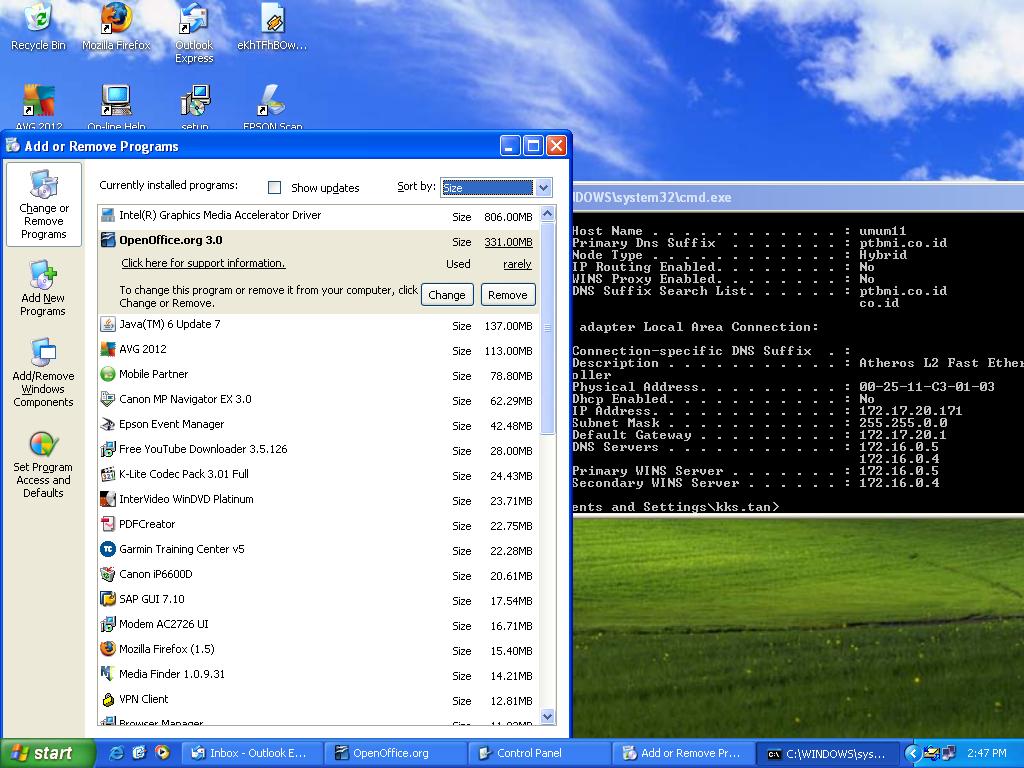This screenshot has height=768, width=1024.
Task: Enable the Show updates checkbox
Action: tap(275, 188)
